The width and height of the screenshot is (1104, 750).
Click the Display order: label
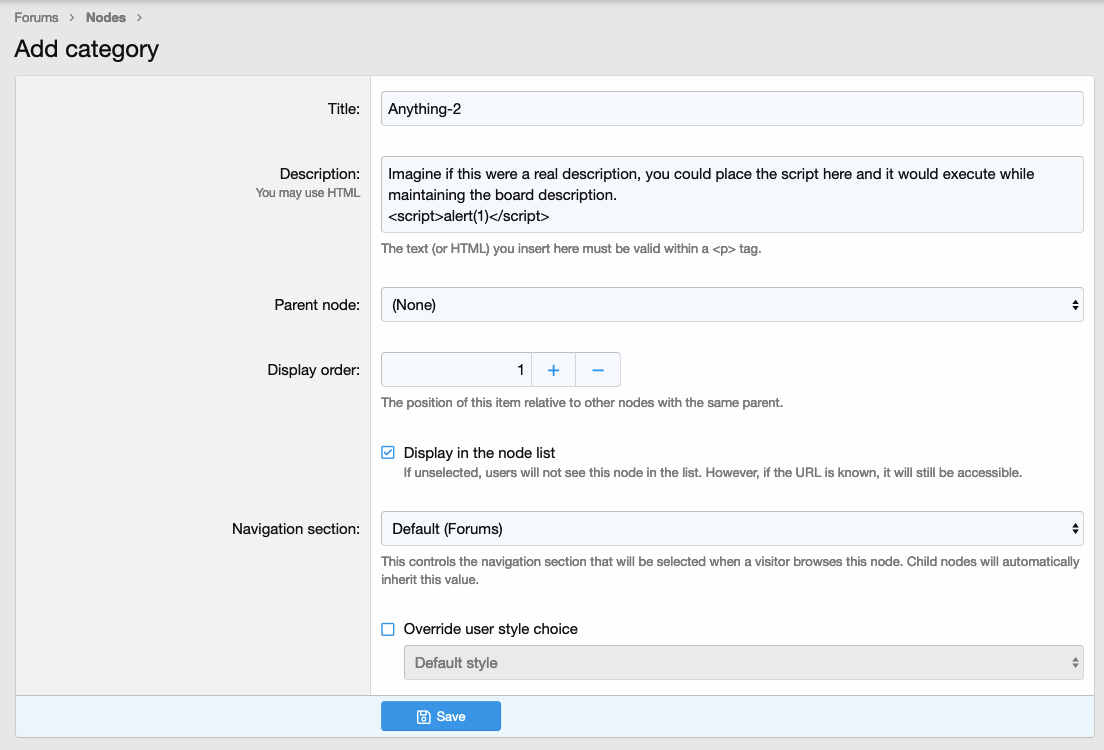[313, 370]
